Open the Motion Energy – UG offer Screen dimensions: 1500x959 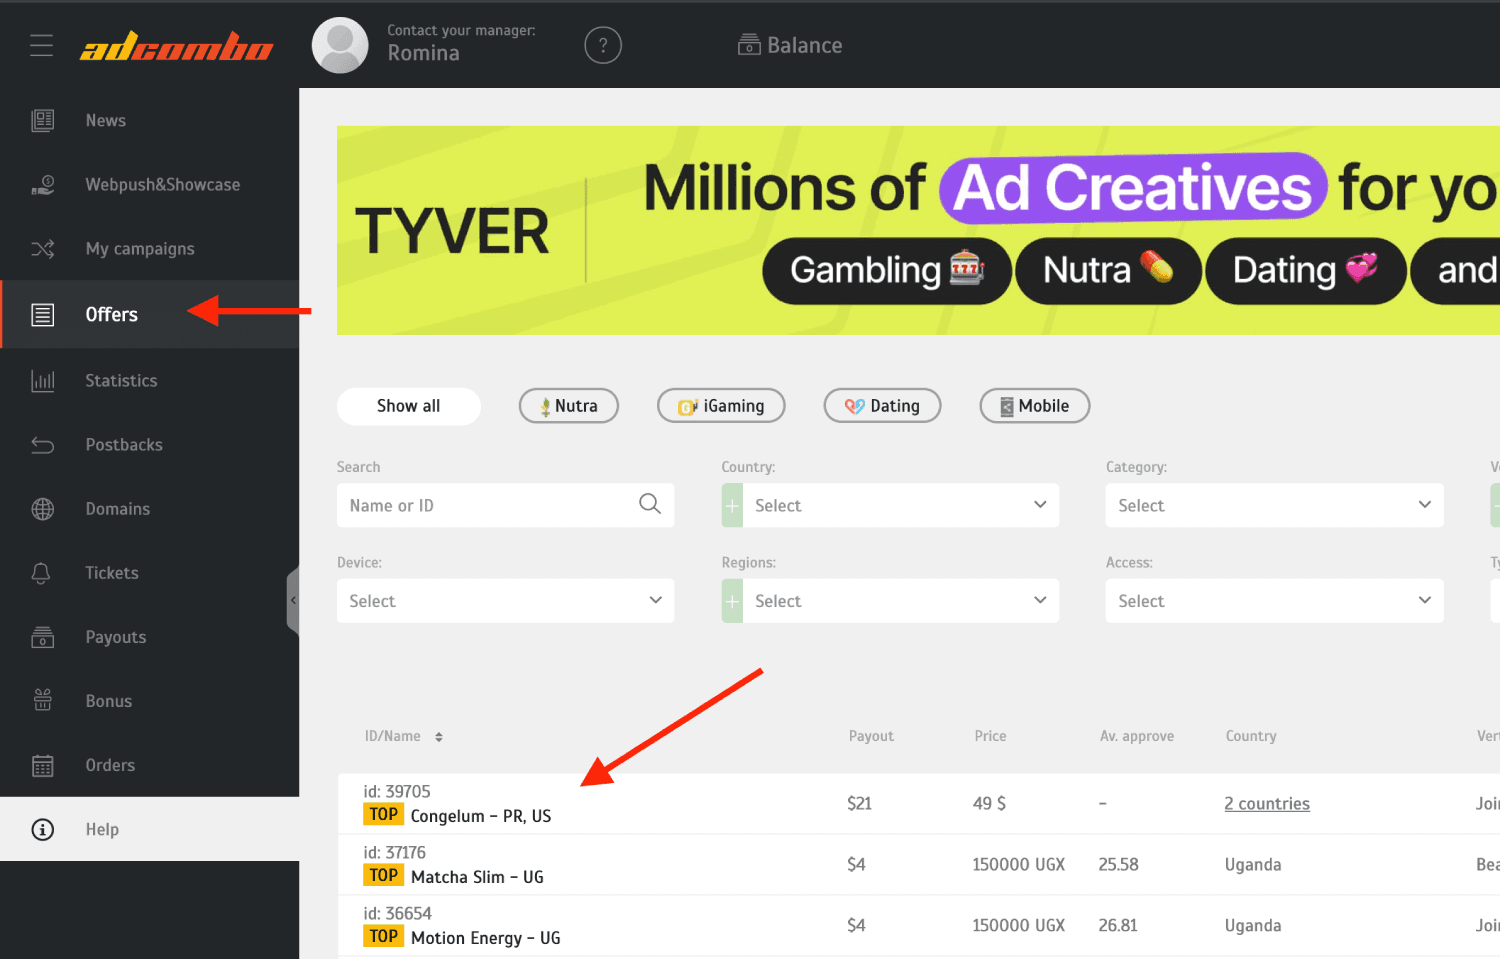tap(486, 938)
